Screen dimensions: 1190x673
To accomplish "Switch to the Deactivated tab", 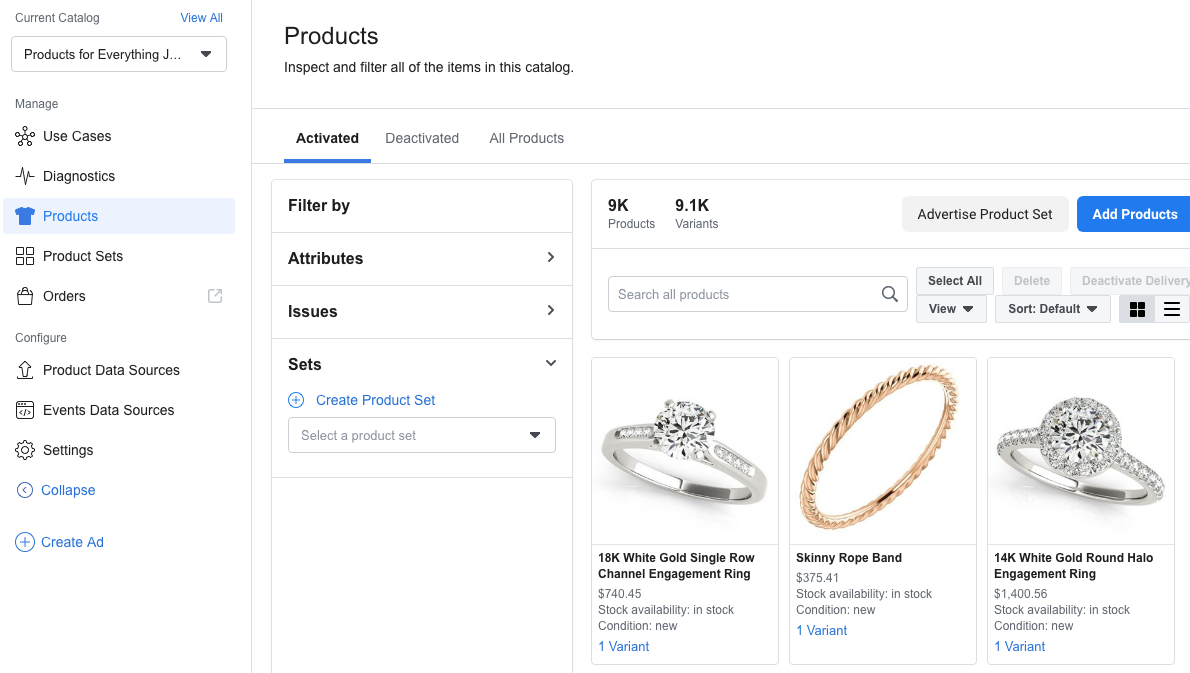I will click(422, 138).
